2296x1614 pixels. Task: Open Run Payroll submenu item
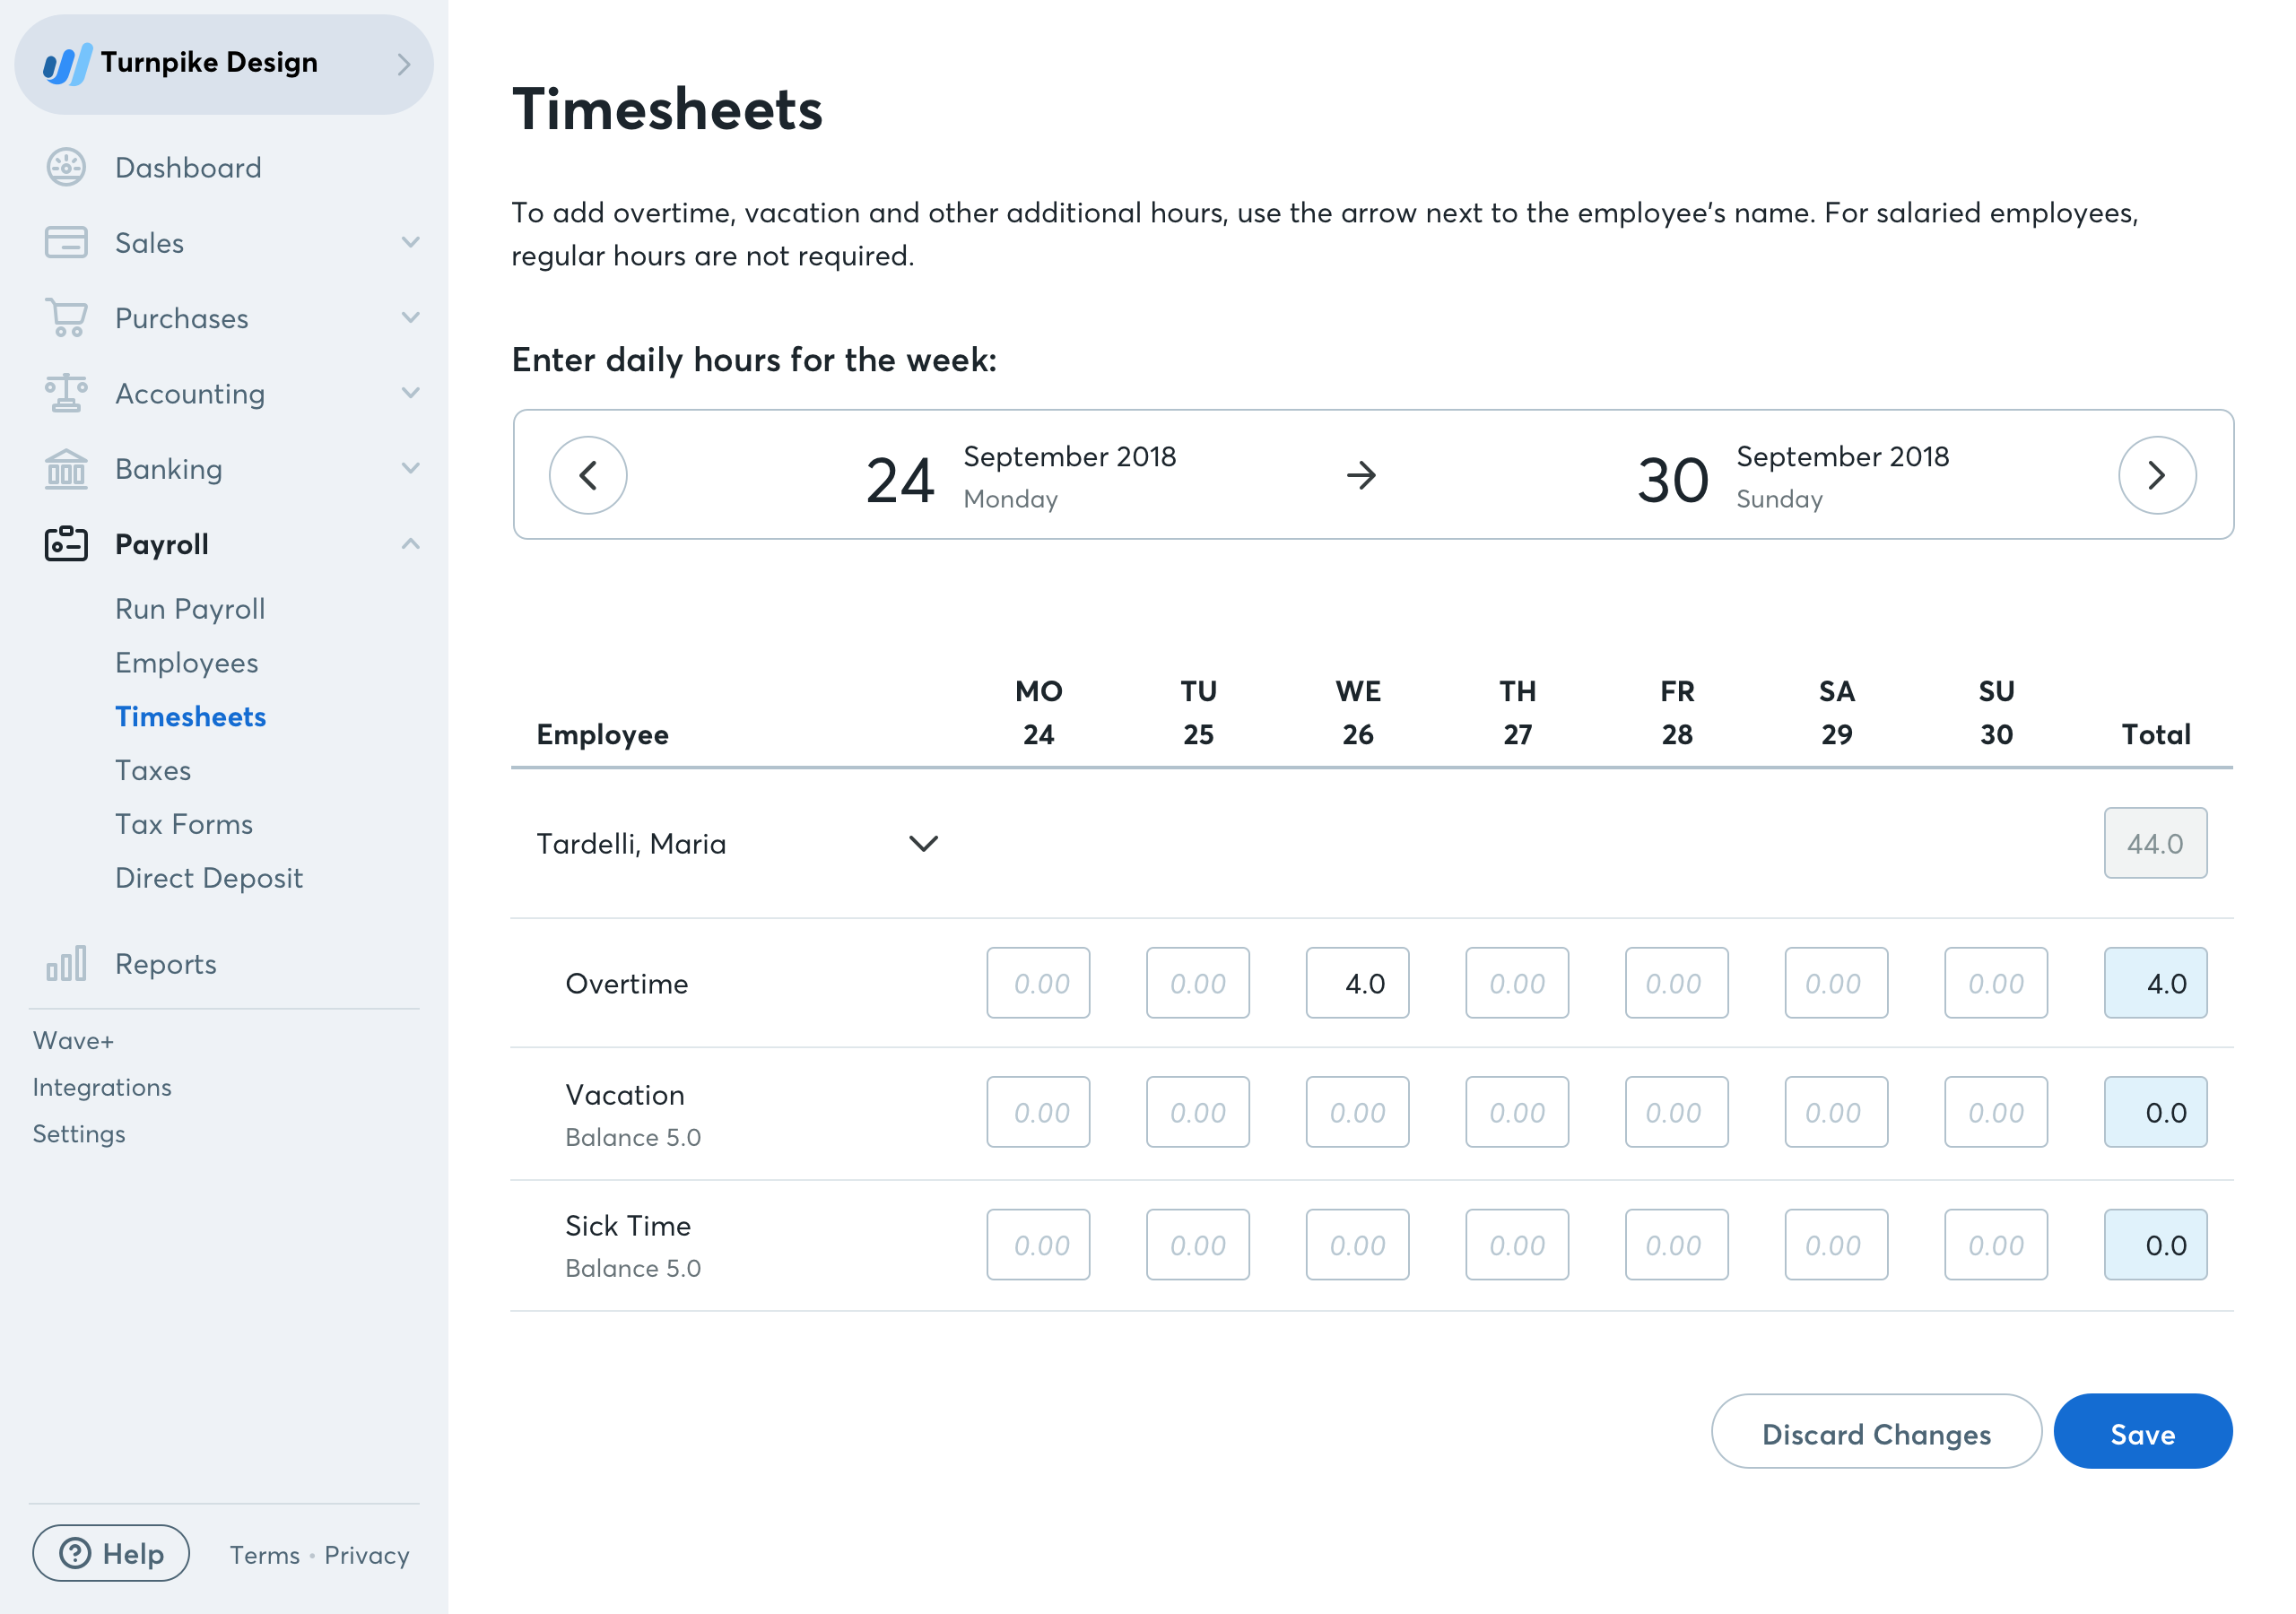[190, 608]
